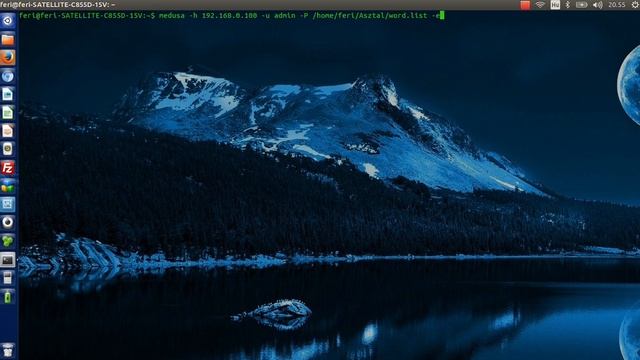This screenshot has height=360, width=640.
Task: Open the Hu keyboard layout indicator
Action: click(x=555, y=5)
